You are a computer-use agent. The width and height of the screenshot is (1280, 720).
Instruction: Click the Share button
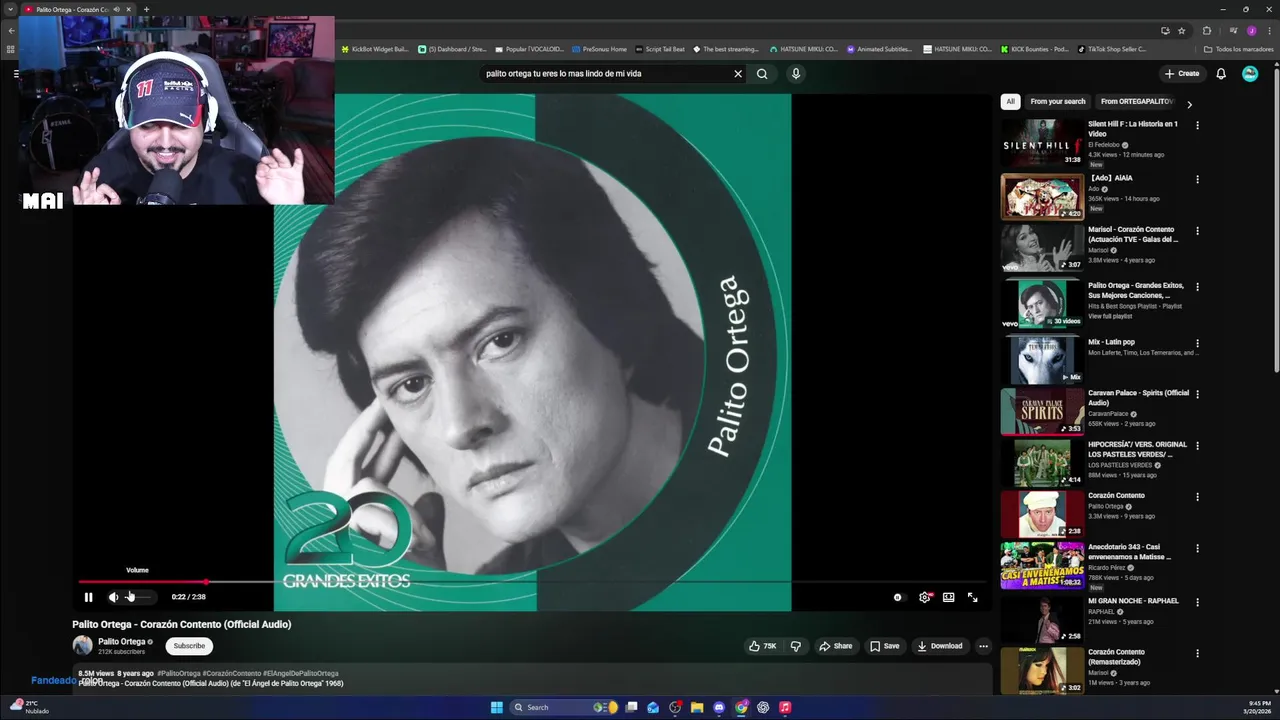click(x=836, y=646)
